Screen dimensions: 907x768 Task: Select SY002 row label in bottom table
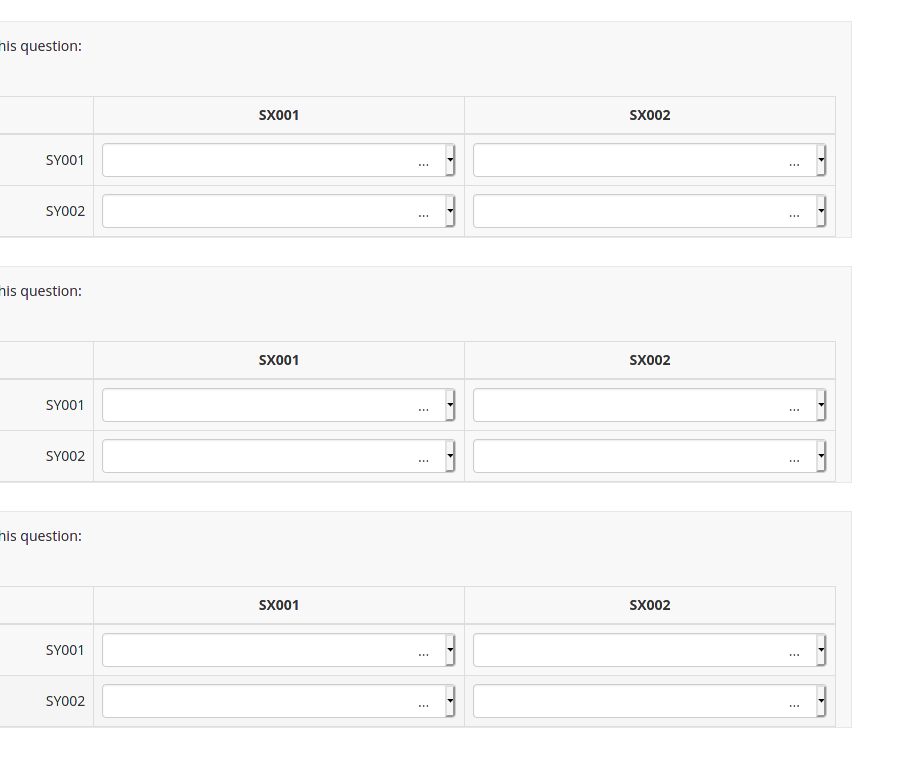(x=65, y=701)
